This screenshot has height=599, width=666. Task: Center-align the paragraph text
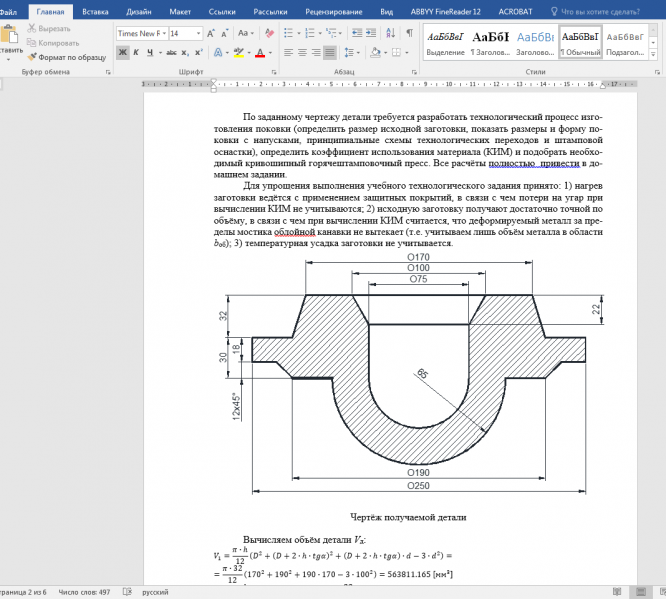[304, 52]
